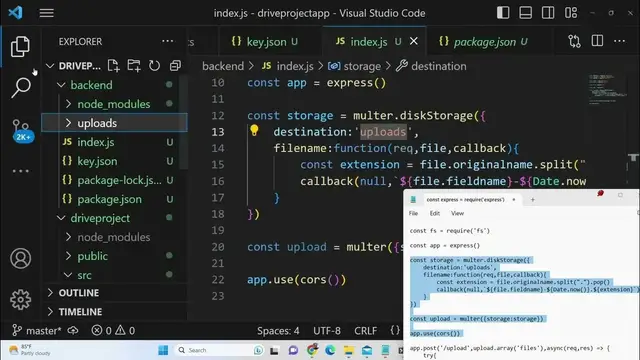Change line ending via CRLF status item
The width and height of the screenshot is (640, 360).
[365, 331]
